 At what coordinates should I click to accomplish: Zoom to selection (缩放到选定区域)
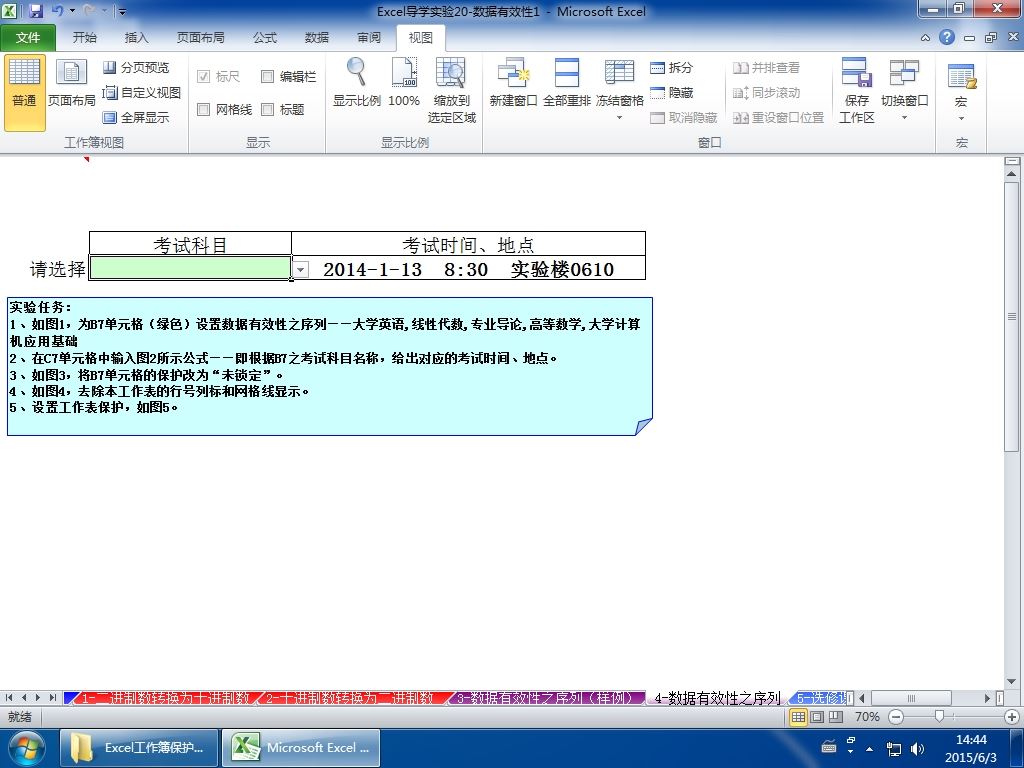pyautogui.click(x=451, y=91)
